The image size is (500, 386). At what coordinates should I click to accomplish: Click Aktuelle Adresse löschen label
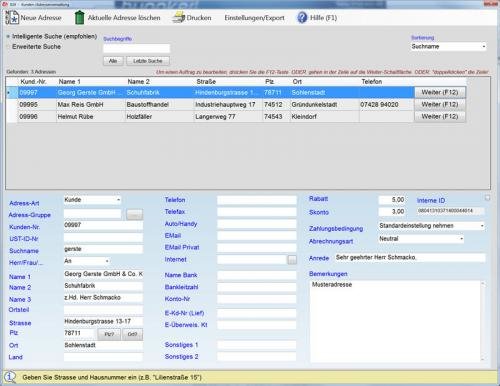(x=124, y=18)
